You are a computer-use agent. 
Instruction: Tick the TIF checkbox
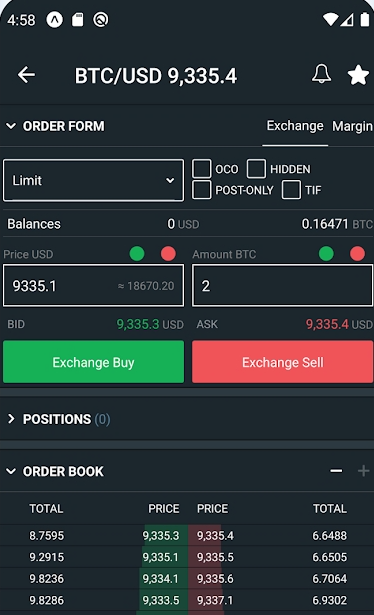point(291,190)
